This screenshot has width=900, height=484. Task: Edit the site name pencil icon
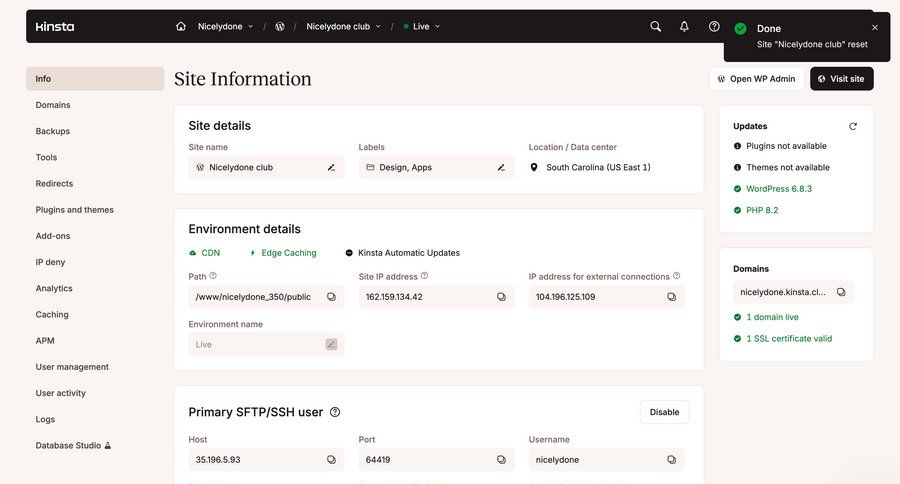click(x=331, y=168)
